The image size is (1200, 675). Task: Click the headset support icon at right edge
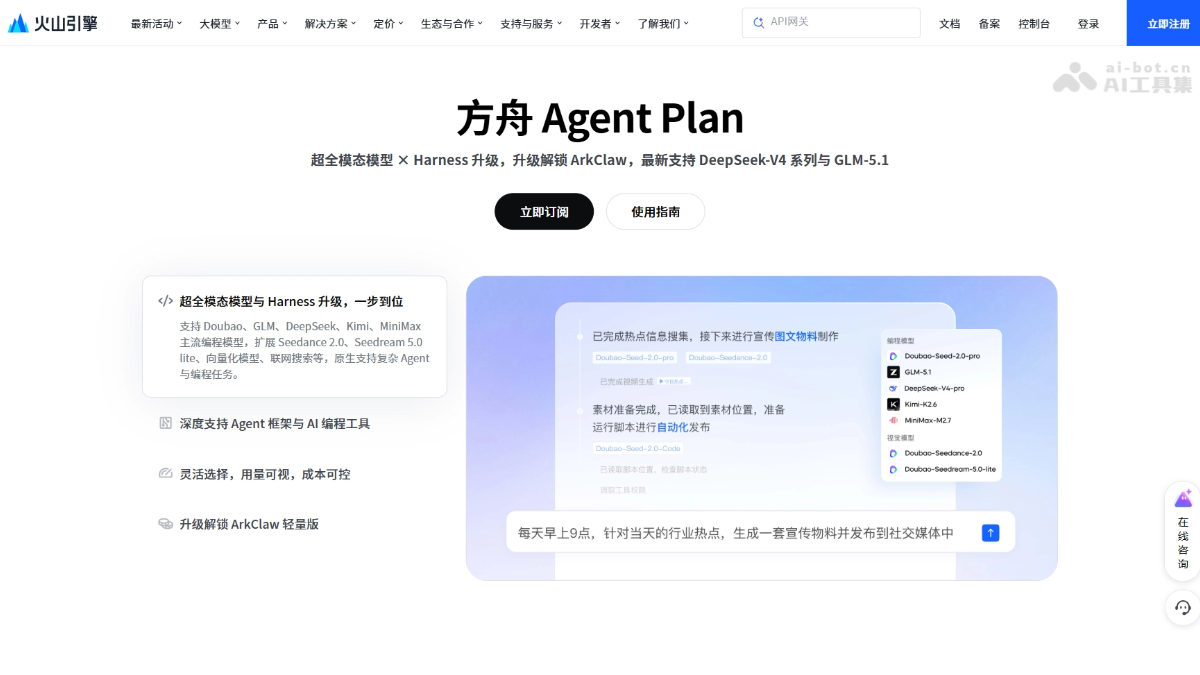1183,607
